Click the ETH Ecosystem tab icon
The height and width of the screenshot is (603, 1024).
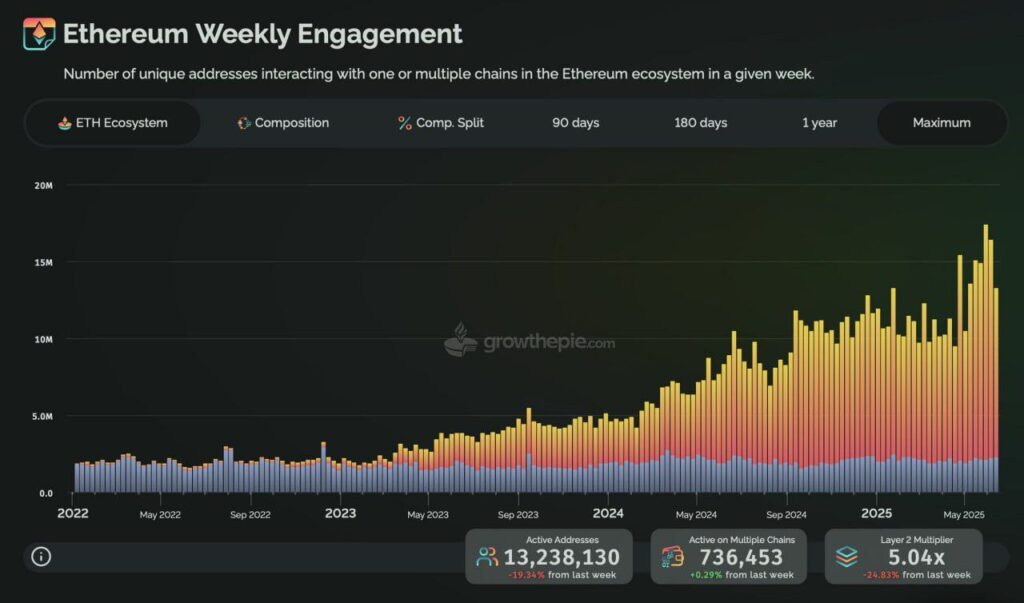64,123
